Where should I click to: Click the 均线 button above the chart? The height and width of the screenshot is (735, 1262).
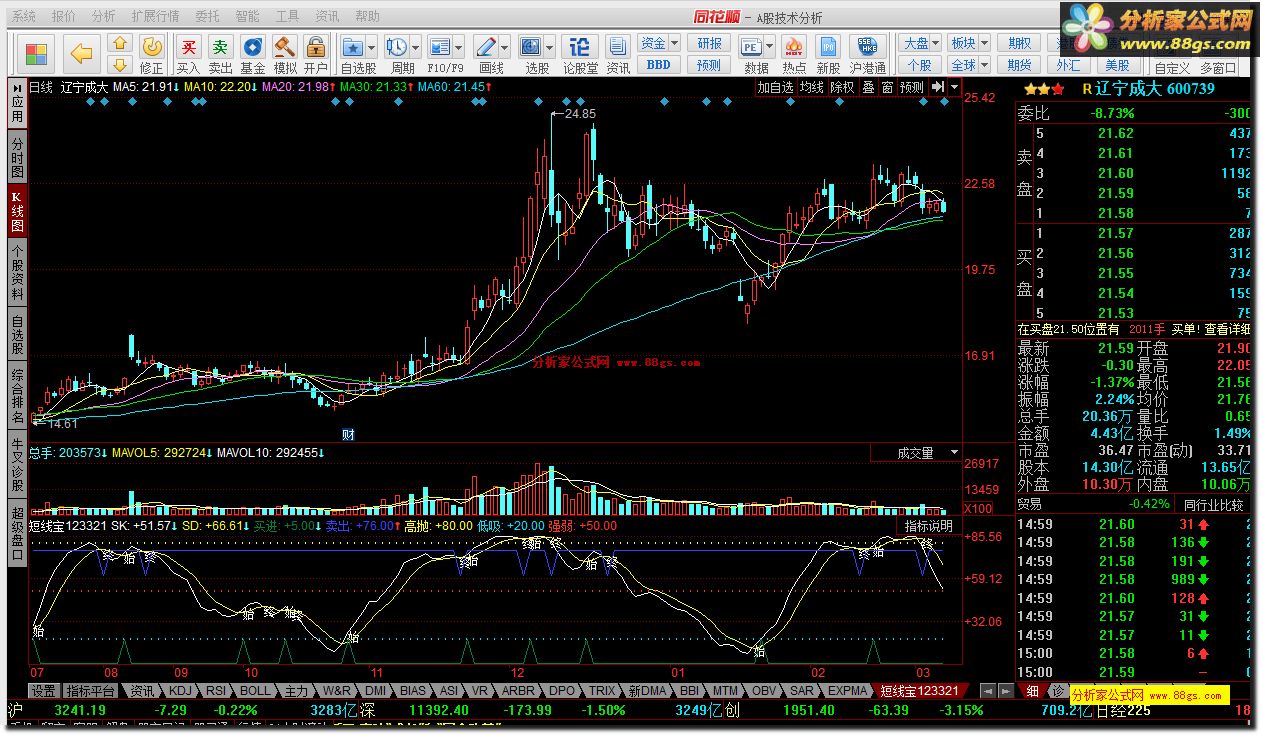(812, 88)
